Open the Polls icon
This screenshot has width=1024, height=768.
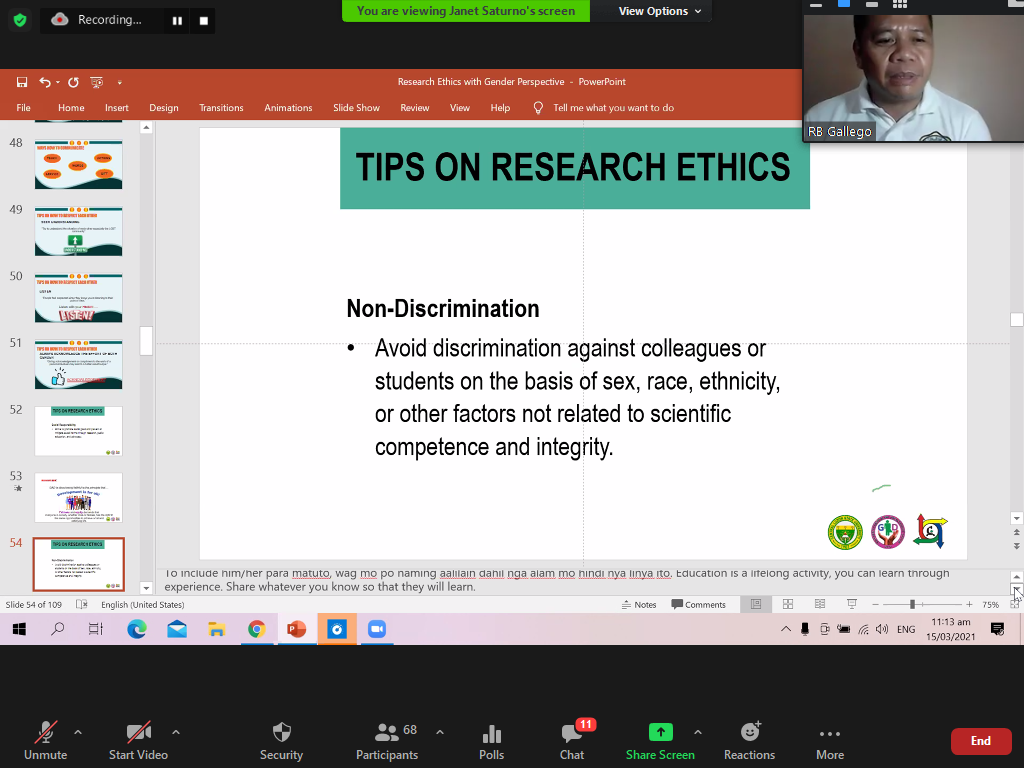point(491,733)
